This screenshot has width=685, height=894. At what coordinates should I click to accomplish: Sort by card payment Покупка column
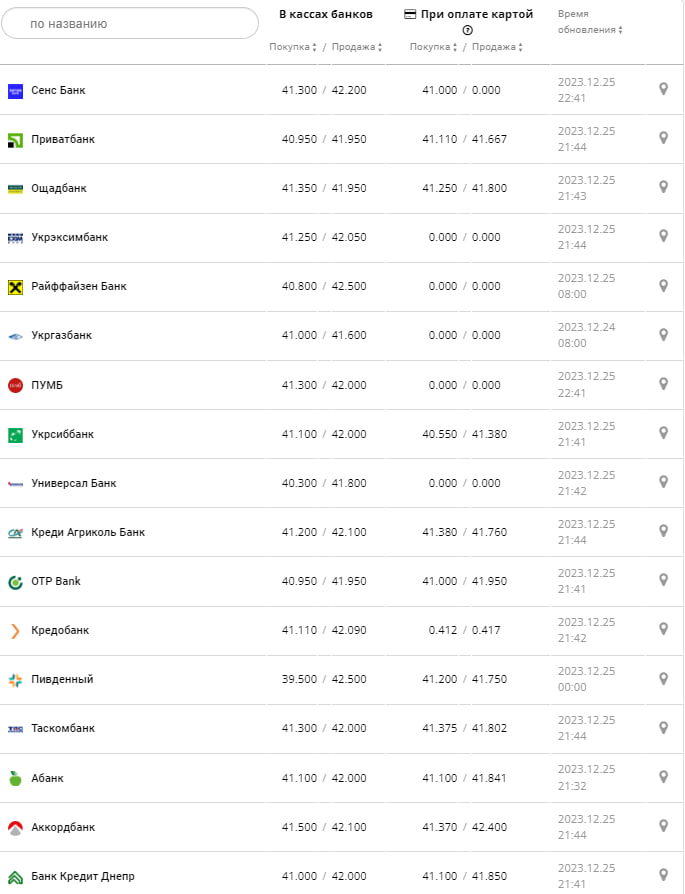coord(434,47)
